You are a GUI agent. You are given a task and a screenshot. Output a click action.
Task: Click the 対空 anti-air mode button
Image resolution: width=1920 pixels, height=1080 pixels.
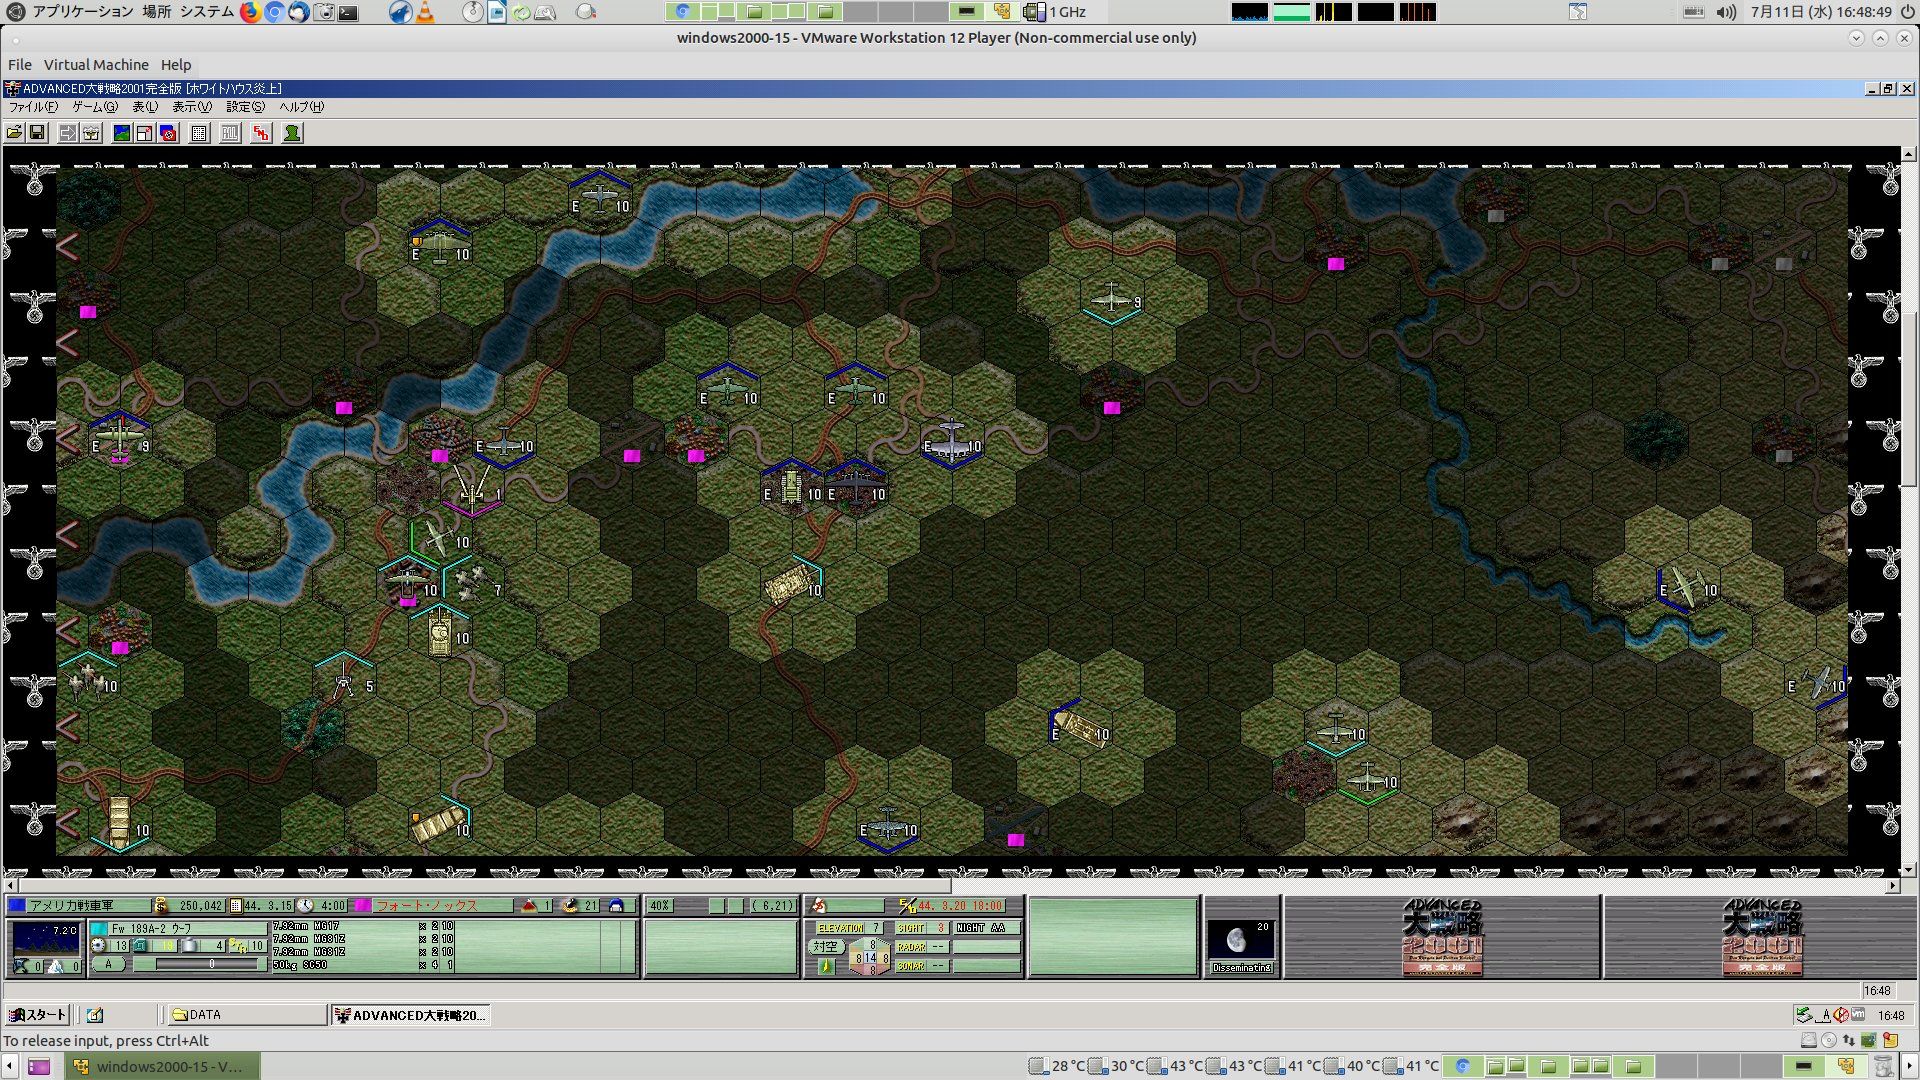[x=825, y=946]
